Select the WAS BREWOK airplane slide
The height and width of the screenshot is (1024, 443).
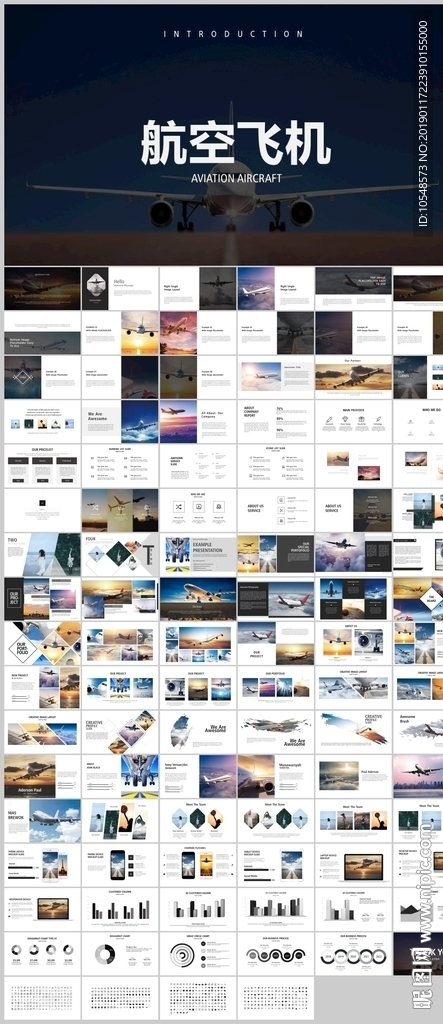(42, 821)
